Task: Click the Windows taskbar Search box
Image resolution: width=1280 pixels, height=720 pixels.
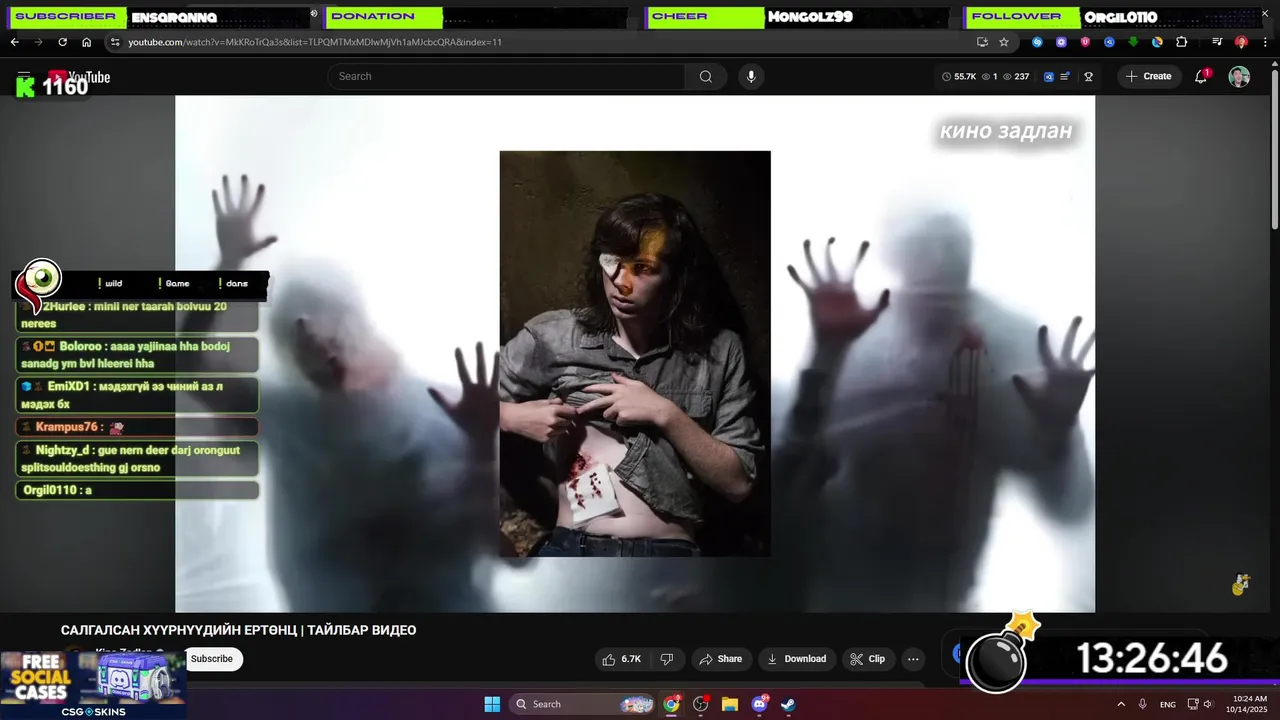Action: click(x=582, y=704)
